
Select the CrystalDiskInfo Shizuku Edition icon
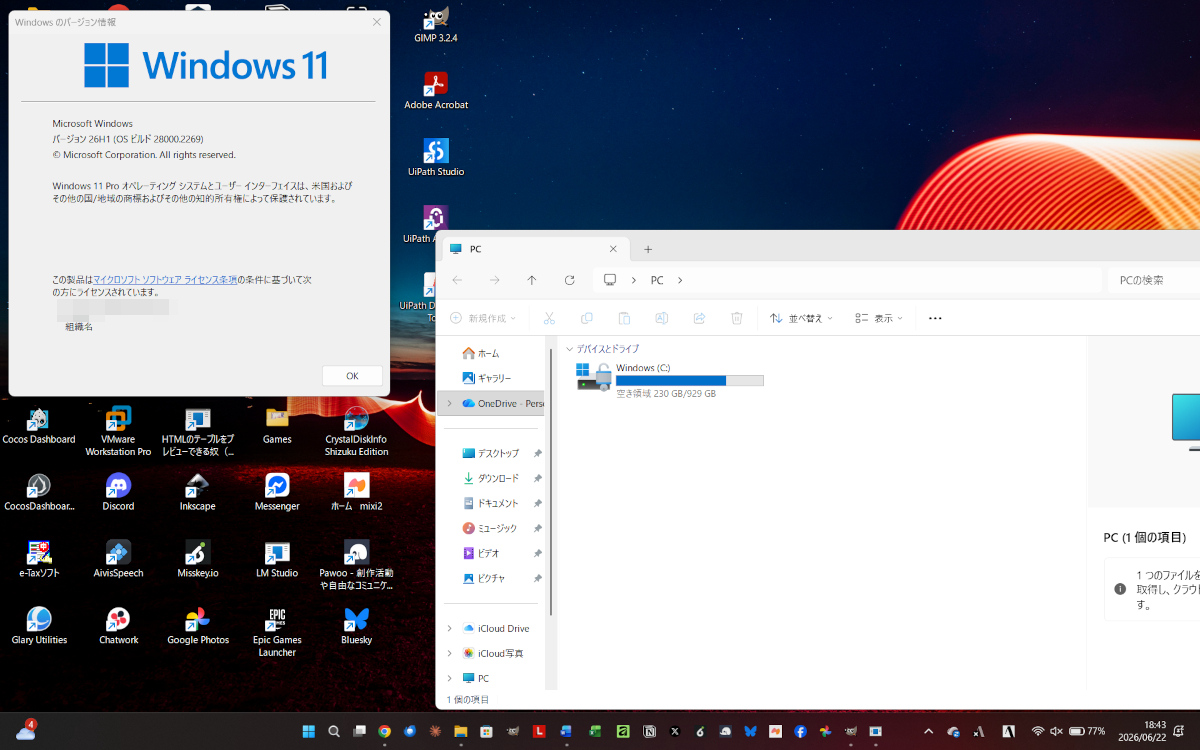[356, 432]
